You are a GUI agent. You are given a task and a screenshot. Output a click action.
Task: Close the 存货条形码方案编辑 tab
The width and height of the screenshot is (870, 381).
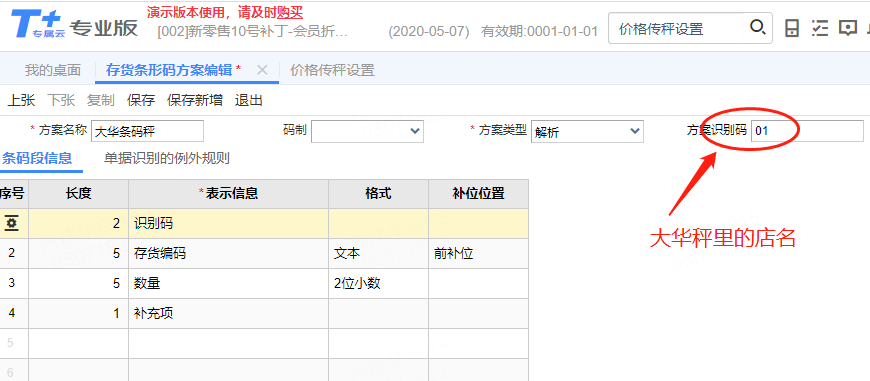pyautogui.click(x=262, y=70)
